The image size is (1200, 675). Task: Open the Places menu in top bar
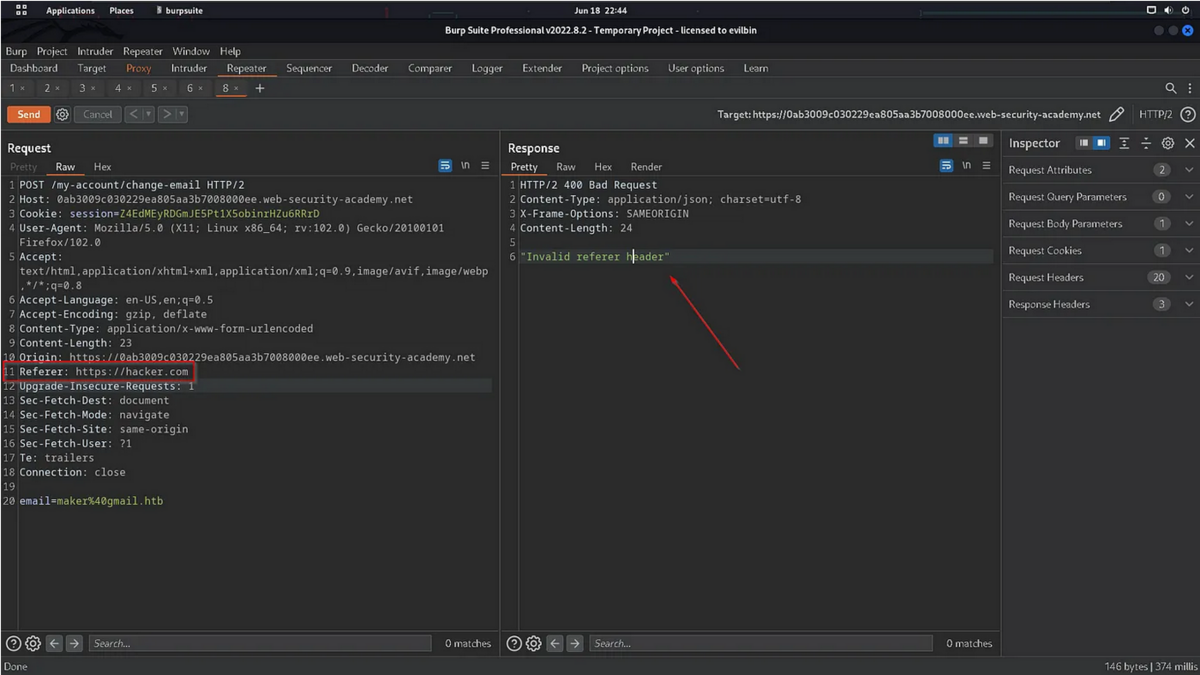[x=121, y=11]
